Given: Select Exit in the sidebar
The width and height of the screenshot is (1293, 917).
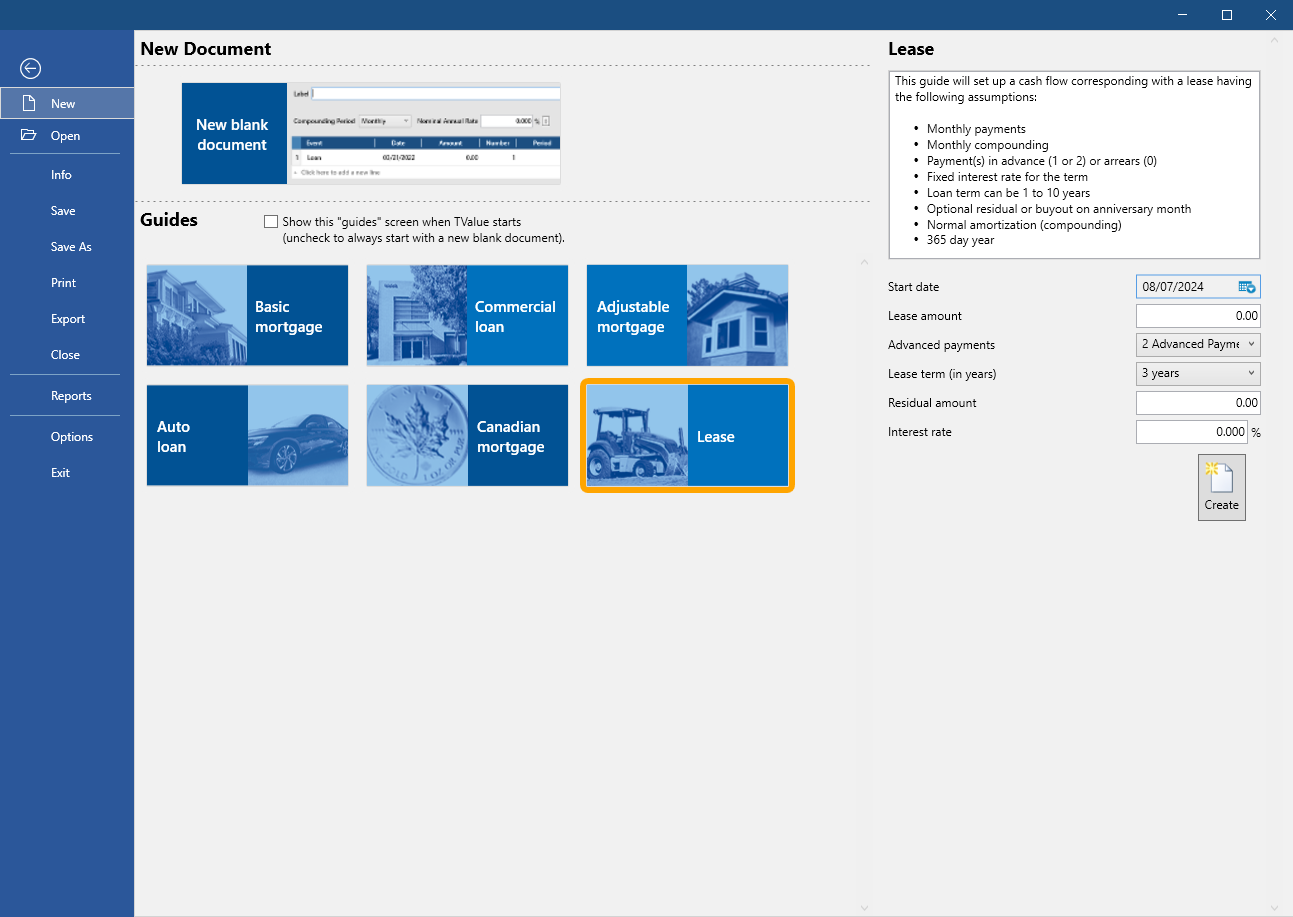Looking at the screenshot, I should point(60,472).
